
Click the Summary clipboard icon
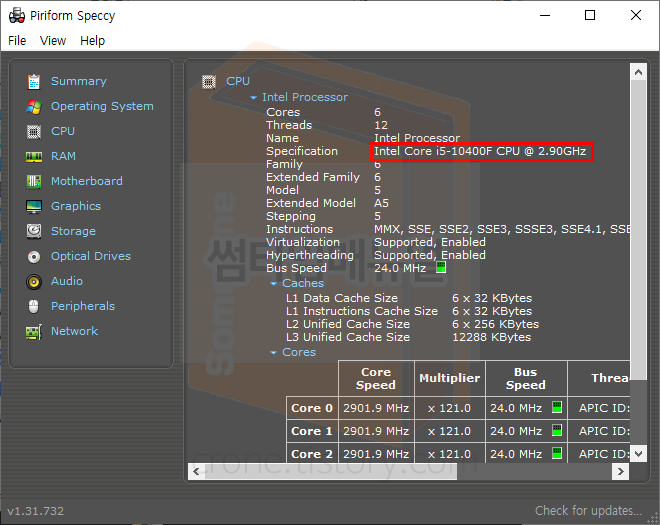coord(34,82)
